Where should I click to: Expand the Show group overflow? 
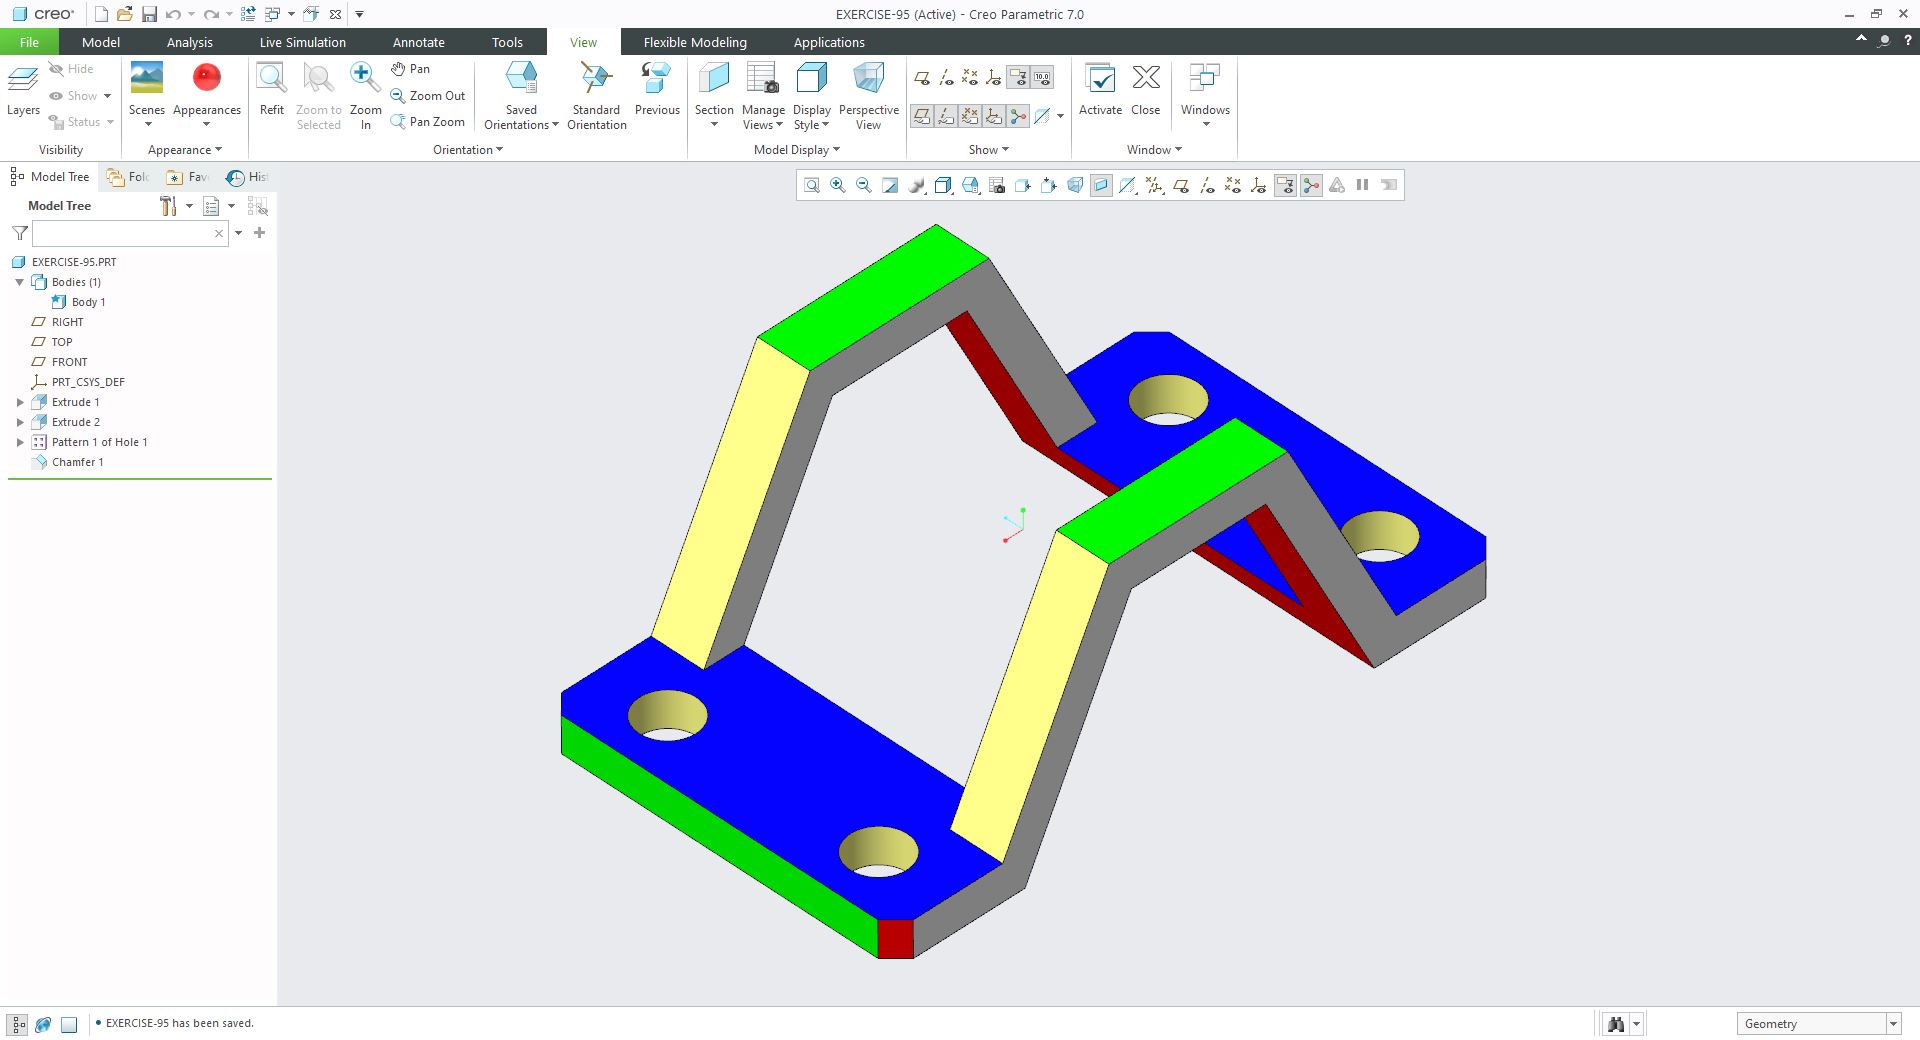click(x=989, y=150)
